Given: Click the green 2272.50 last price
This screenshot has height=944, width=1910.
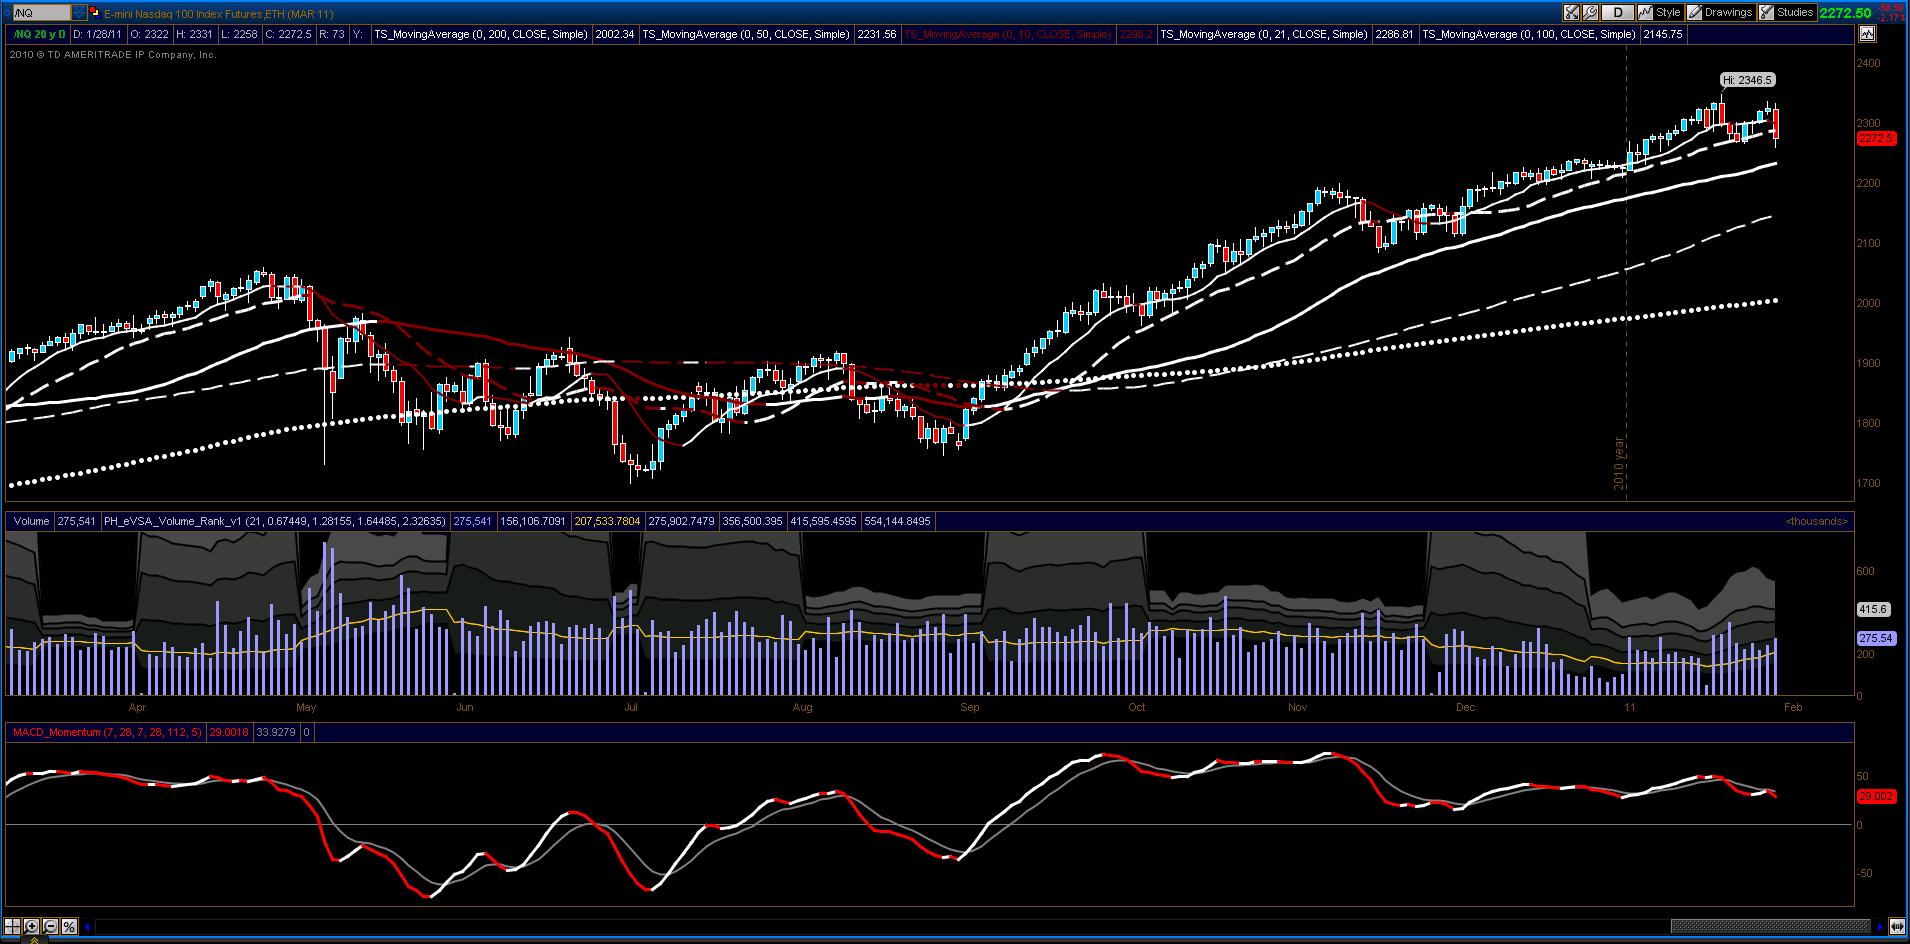Looking at the screenshot, I should pyautogui.click(x=1845, y=13).
